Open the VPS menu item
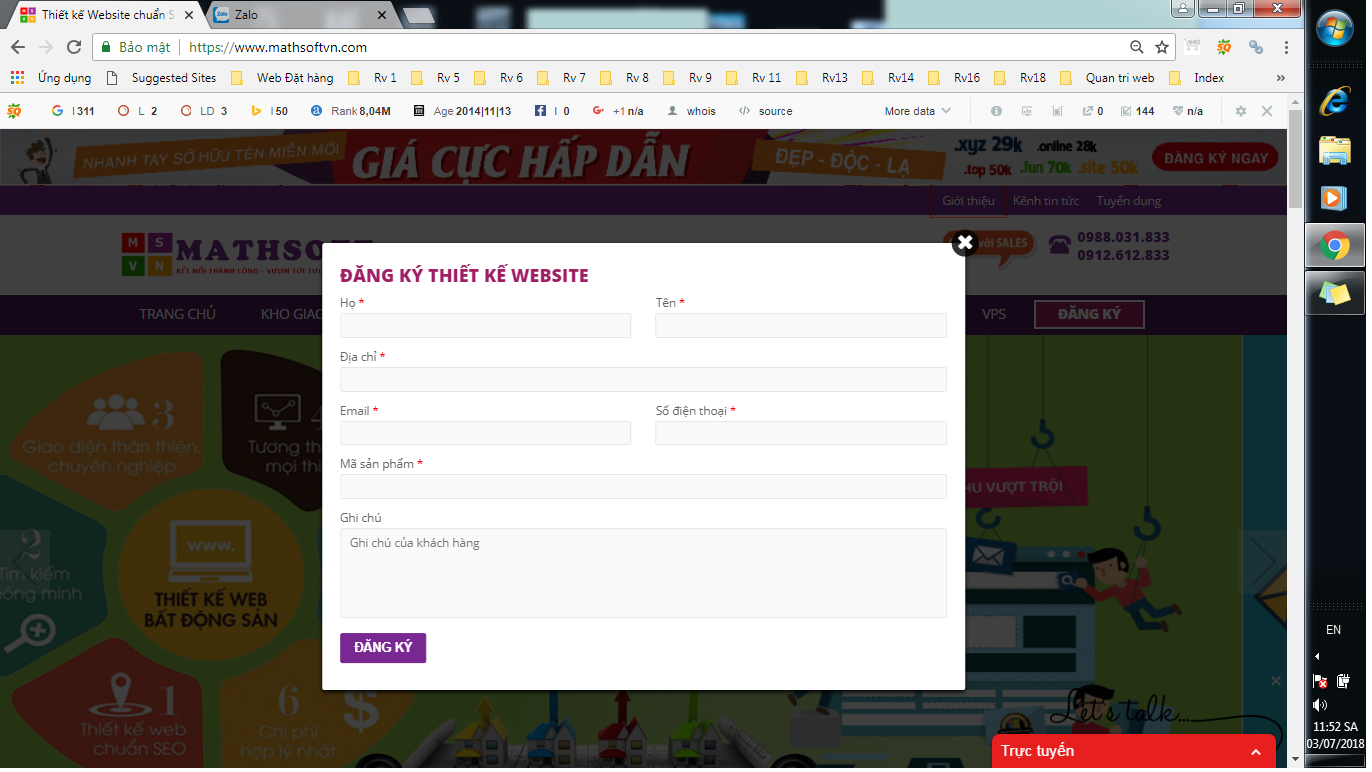The height and width of the screenshot is (772, 1372). pyautogui.click(x=994, y=314)
